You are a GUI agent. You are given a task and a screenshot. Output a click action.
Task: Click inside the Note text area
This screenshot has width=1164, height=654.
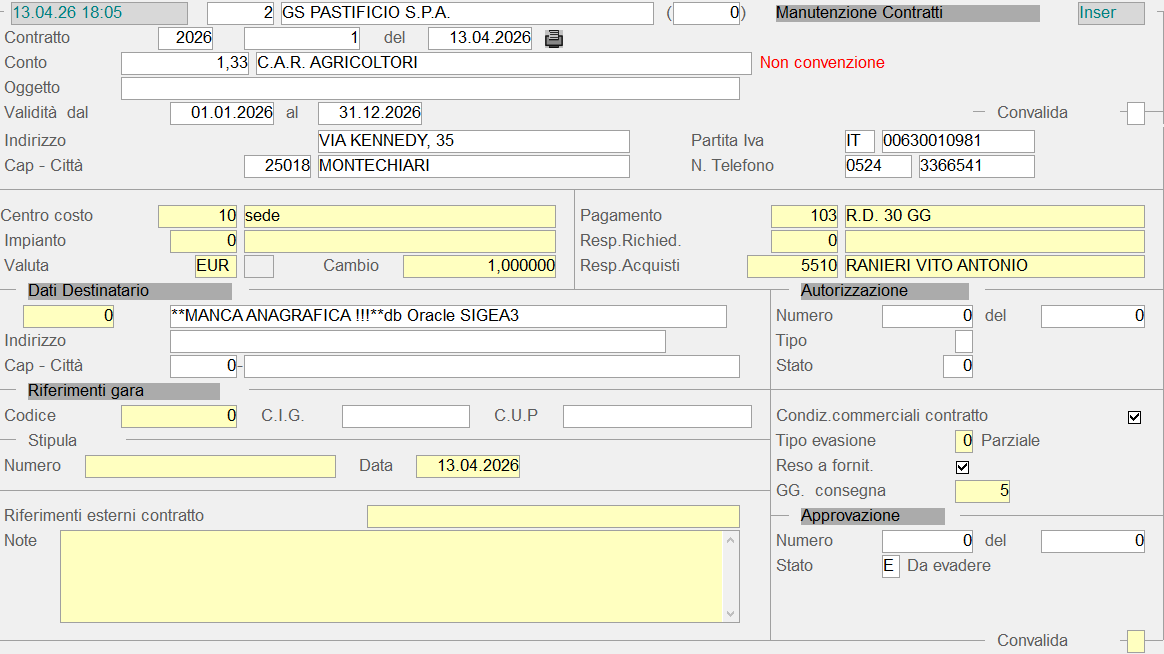[x=392, y=575]
